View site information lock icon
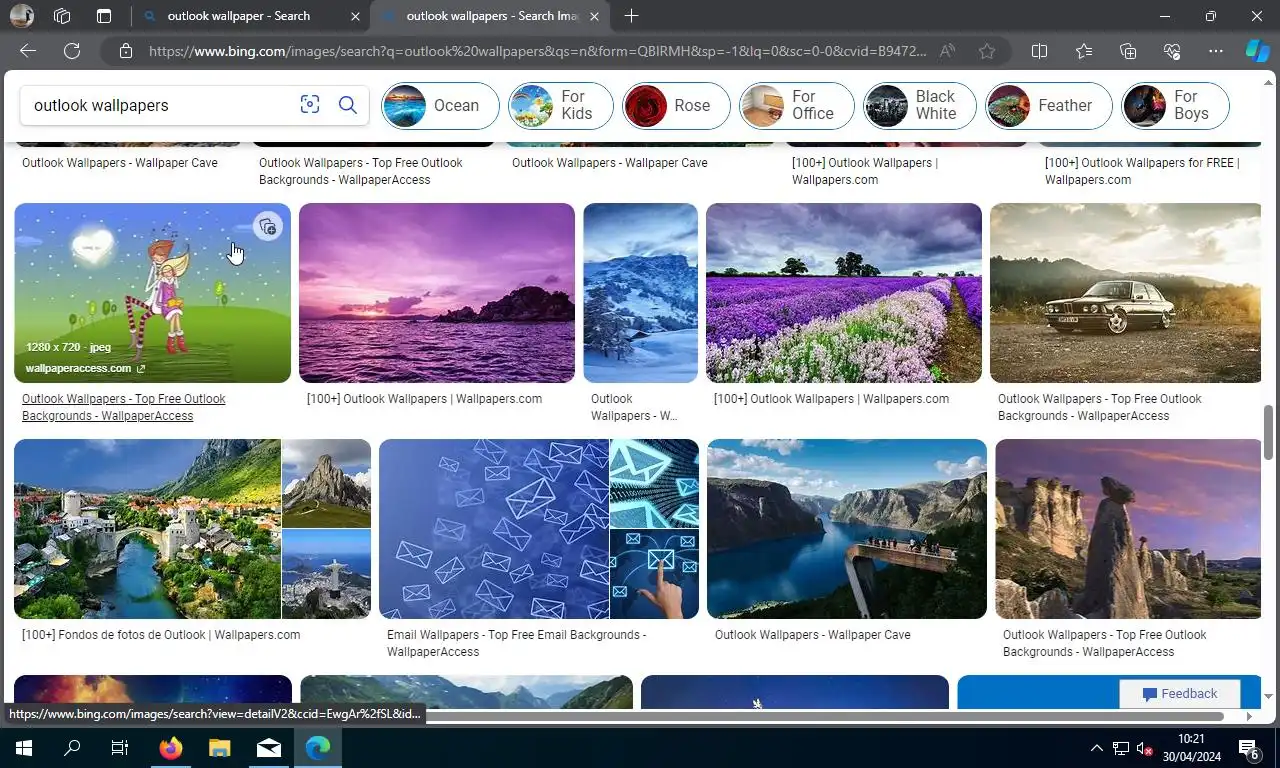 point(125,51)
